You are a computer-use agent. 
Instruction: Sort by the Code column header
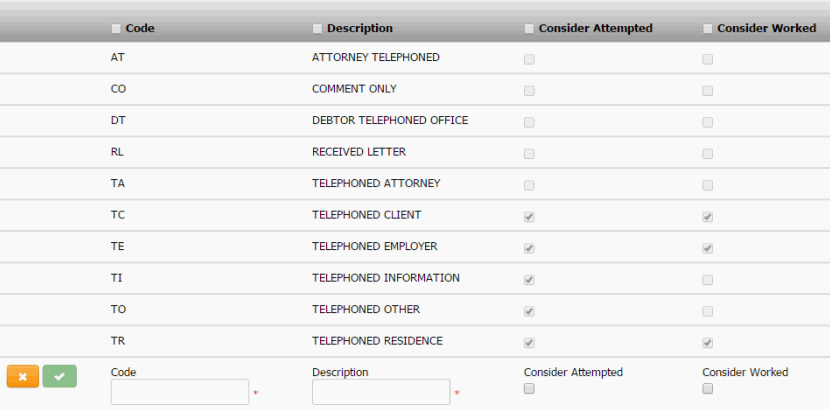pyautogui.click(x=140, y=29)
